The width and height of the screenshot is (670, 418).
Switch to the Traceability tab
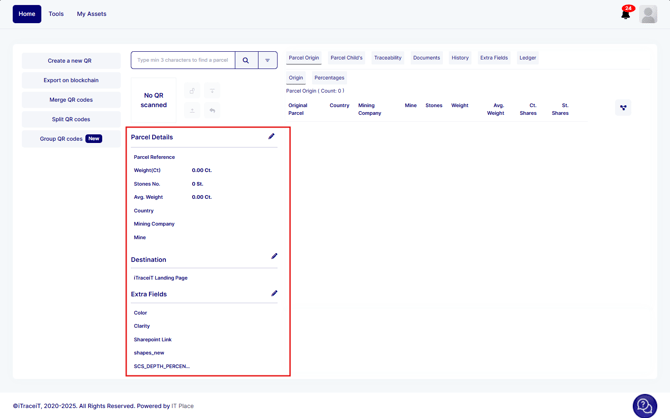tap(387, 58)
